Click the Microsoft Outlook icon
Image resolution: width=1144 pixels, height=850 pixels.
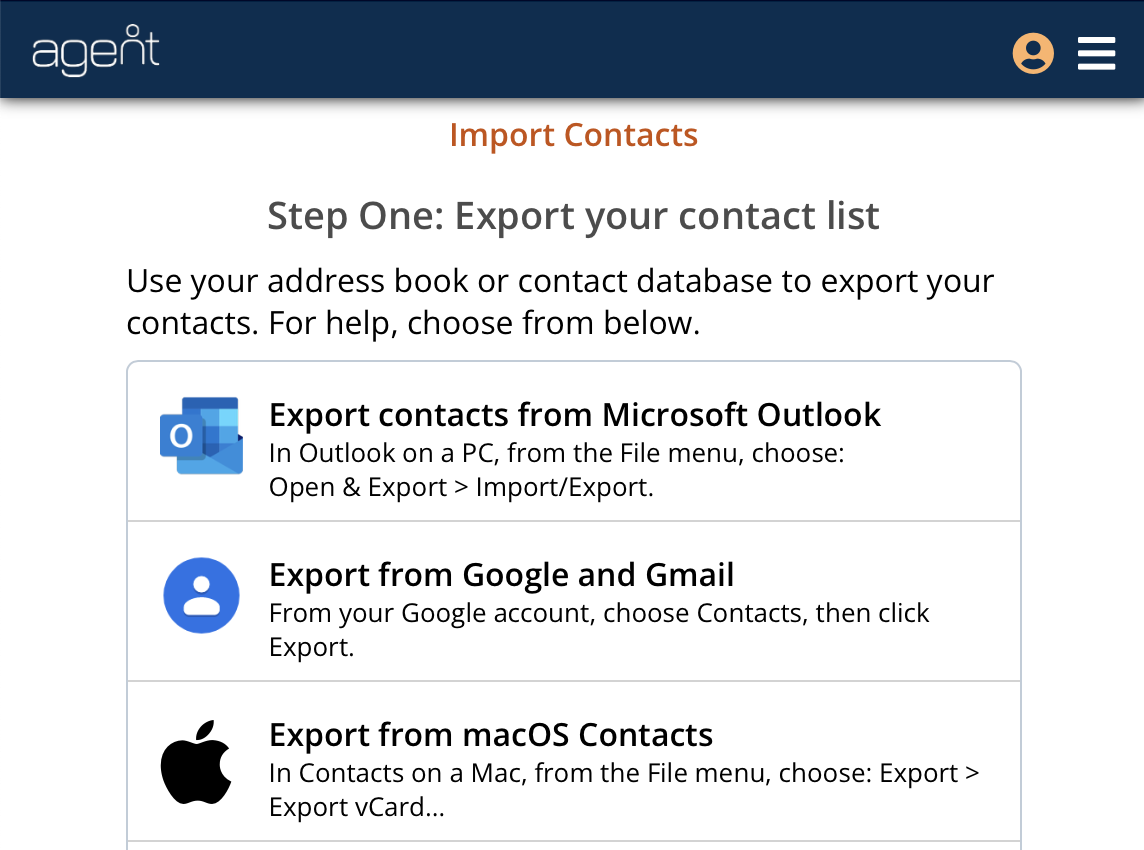pos(201,436)
